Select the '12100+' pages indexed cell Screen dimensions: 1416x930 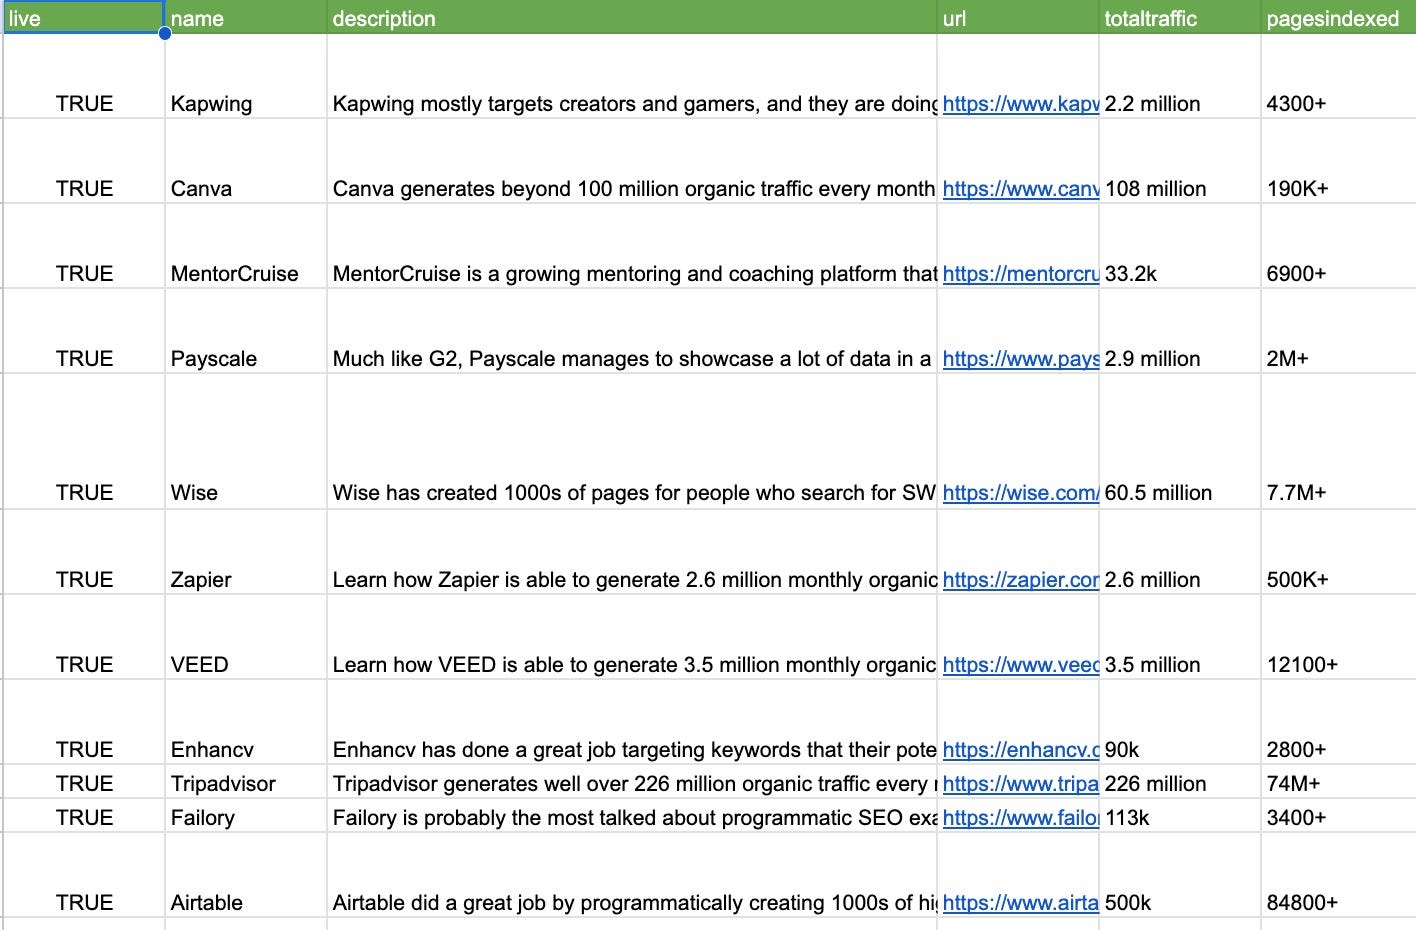pos(1339,637)
